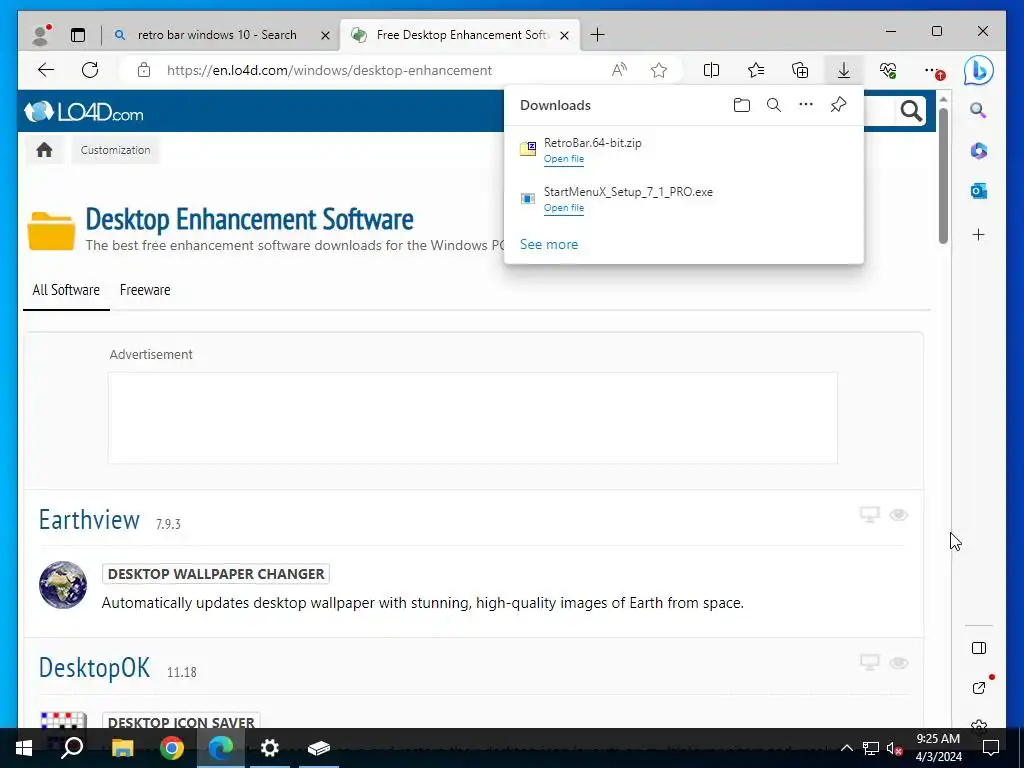
Task: Toggle the eye icon on Earthview row
Action: pos(899,515)
